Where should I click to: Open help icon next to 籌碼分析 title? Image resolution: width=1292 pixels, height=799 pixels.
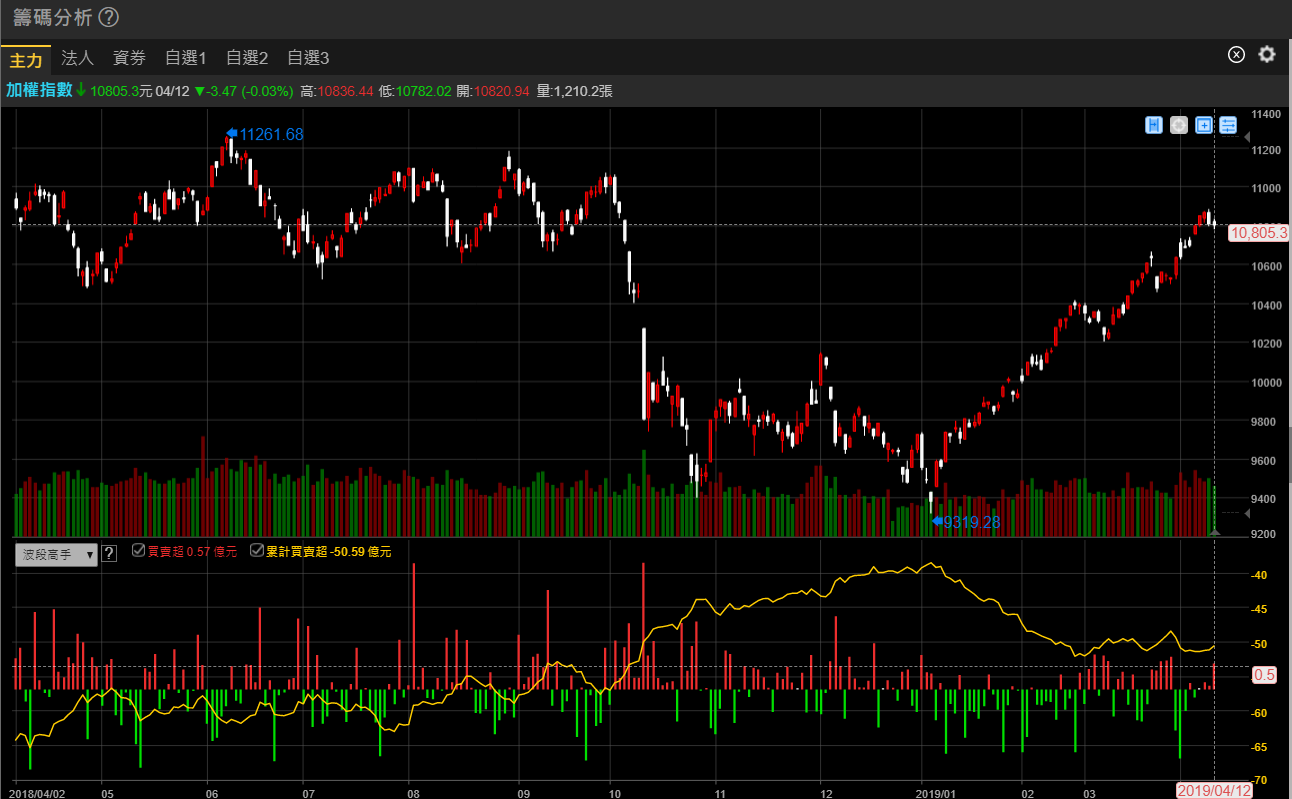point(109,18)
